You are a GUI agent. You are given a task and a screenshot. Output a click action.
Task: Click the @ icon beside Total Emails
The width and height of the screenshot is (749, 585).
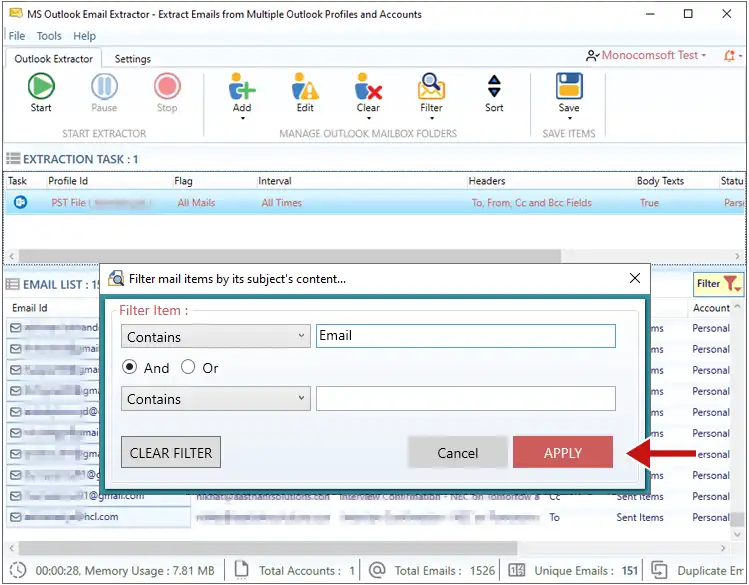377,570
